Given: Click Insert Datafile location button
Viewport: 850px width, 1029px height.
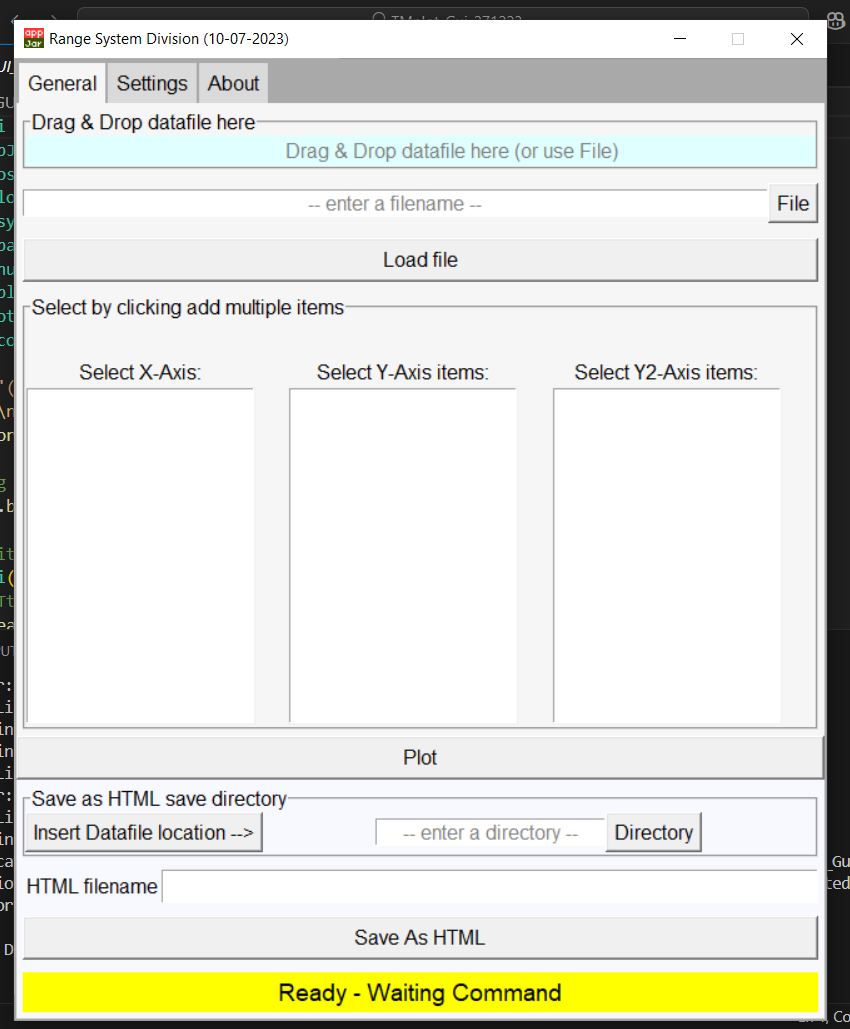Looking at the screenshot, I should (x=143, y=832).
